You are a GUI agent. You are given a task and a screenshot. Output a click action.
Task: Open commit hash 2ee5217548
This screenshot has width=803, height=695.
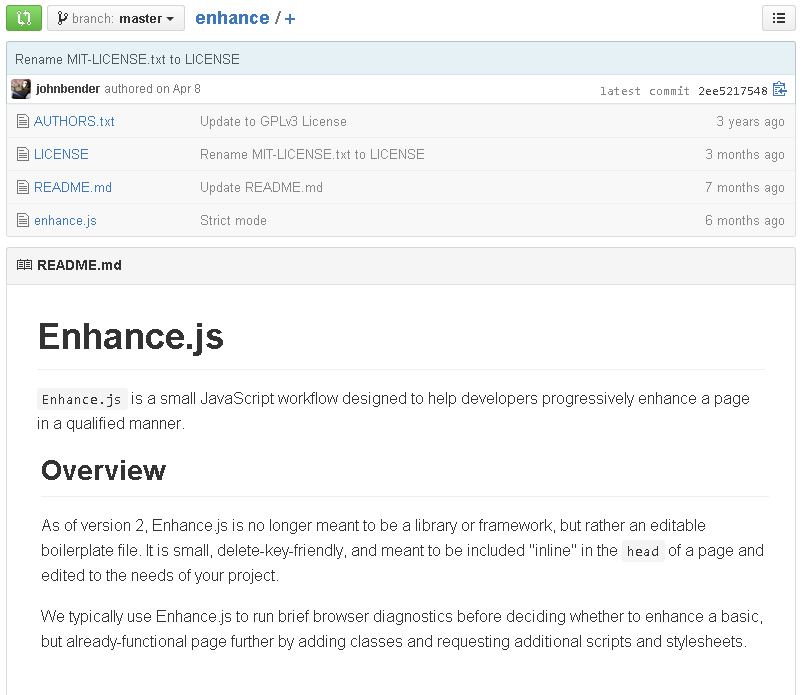click(732, 91)
